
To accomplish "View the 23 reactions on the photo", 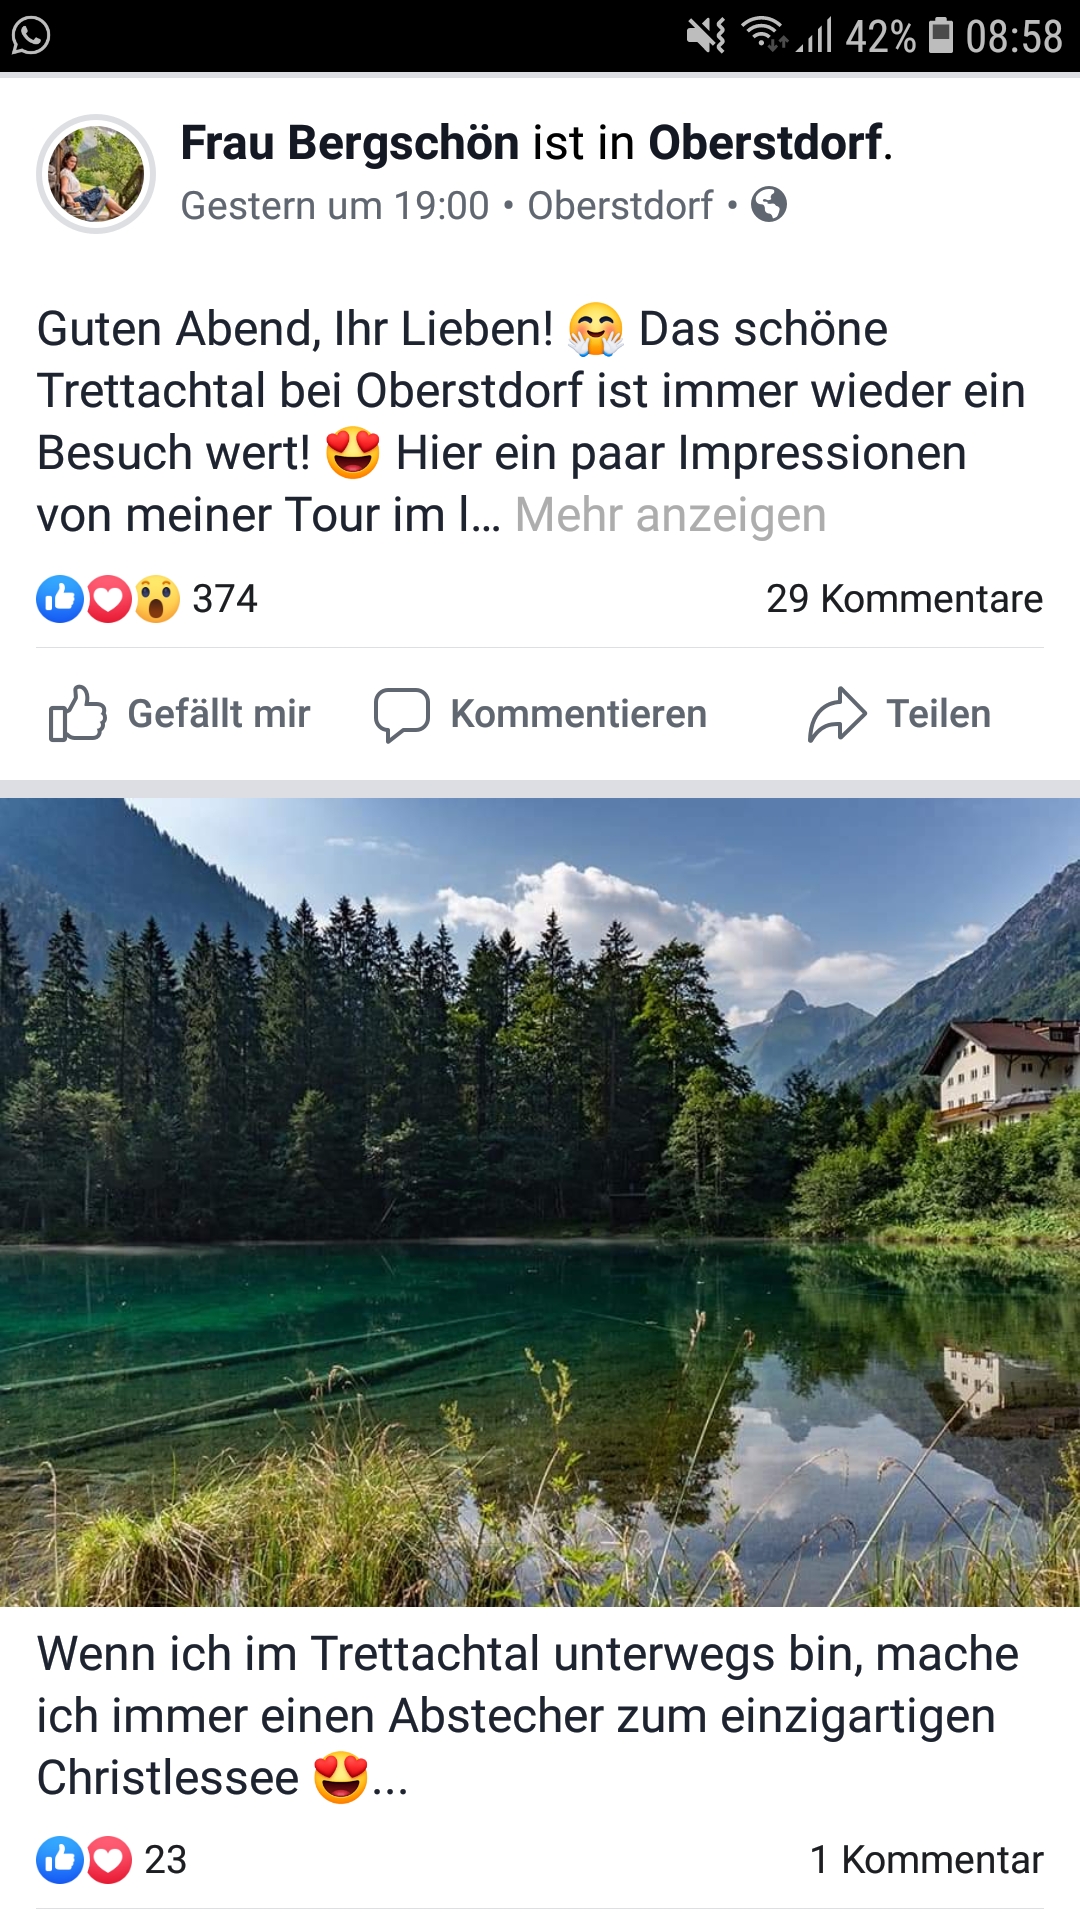I will tap(166, 1860).
